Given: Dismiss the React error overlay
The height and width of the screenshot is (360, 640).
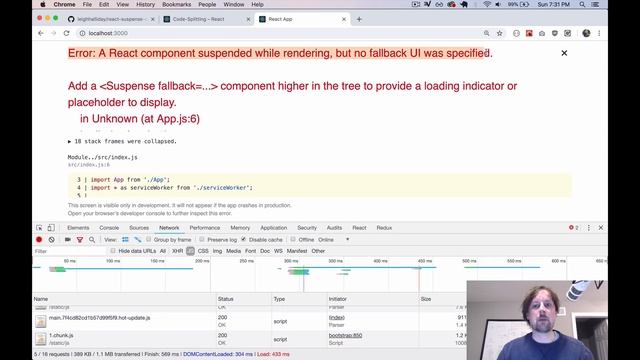Looking at the screenshot, I should coord(564,53).
